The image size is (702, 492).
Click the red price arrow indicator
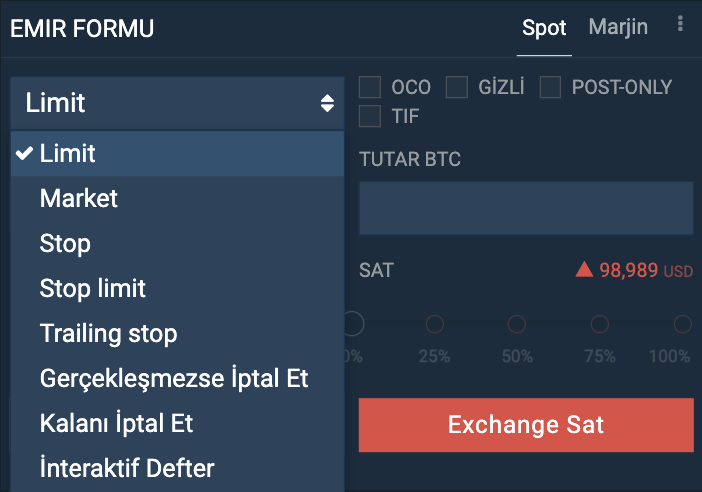click(x=584, y=270)
